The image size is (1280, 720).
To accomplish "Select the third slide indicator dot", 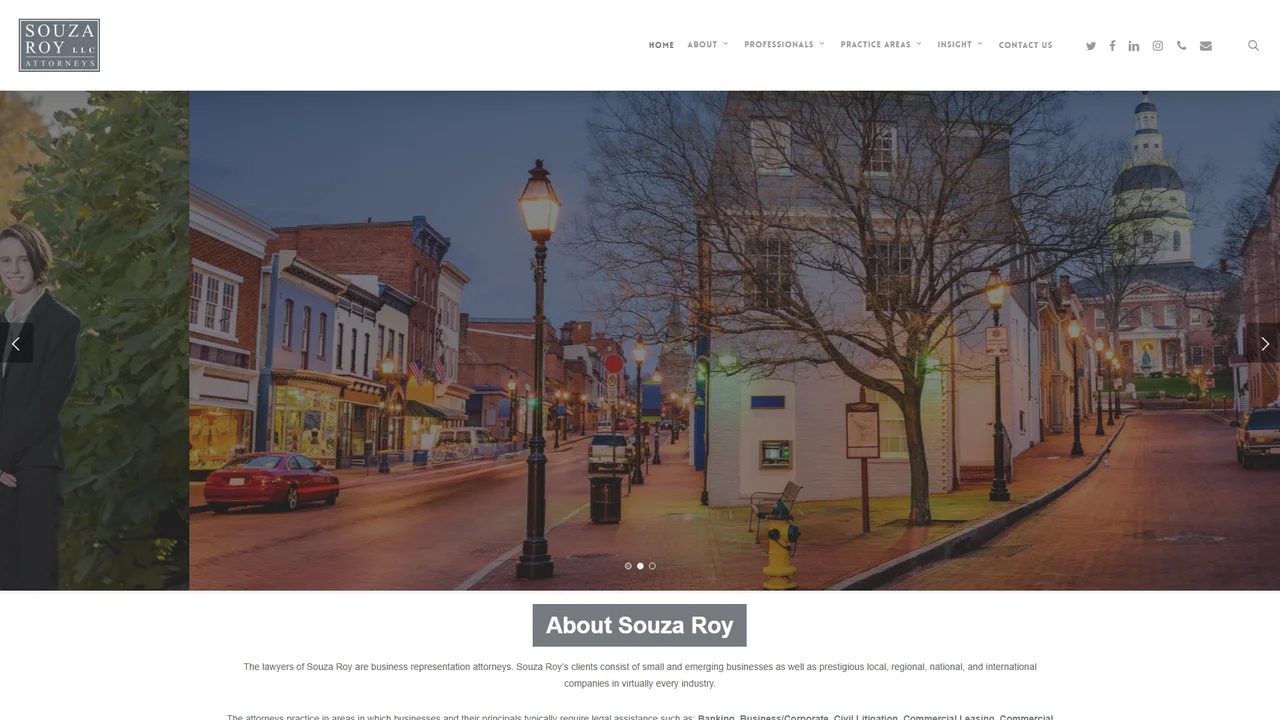I will (652, 566).
